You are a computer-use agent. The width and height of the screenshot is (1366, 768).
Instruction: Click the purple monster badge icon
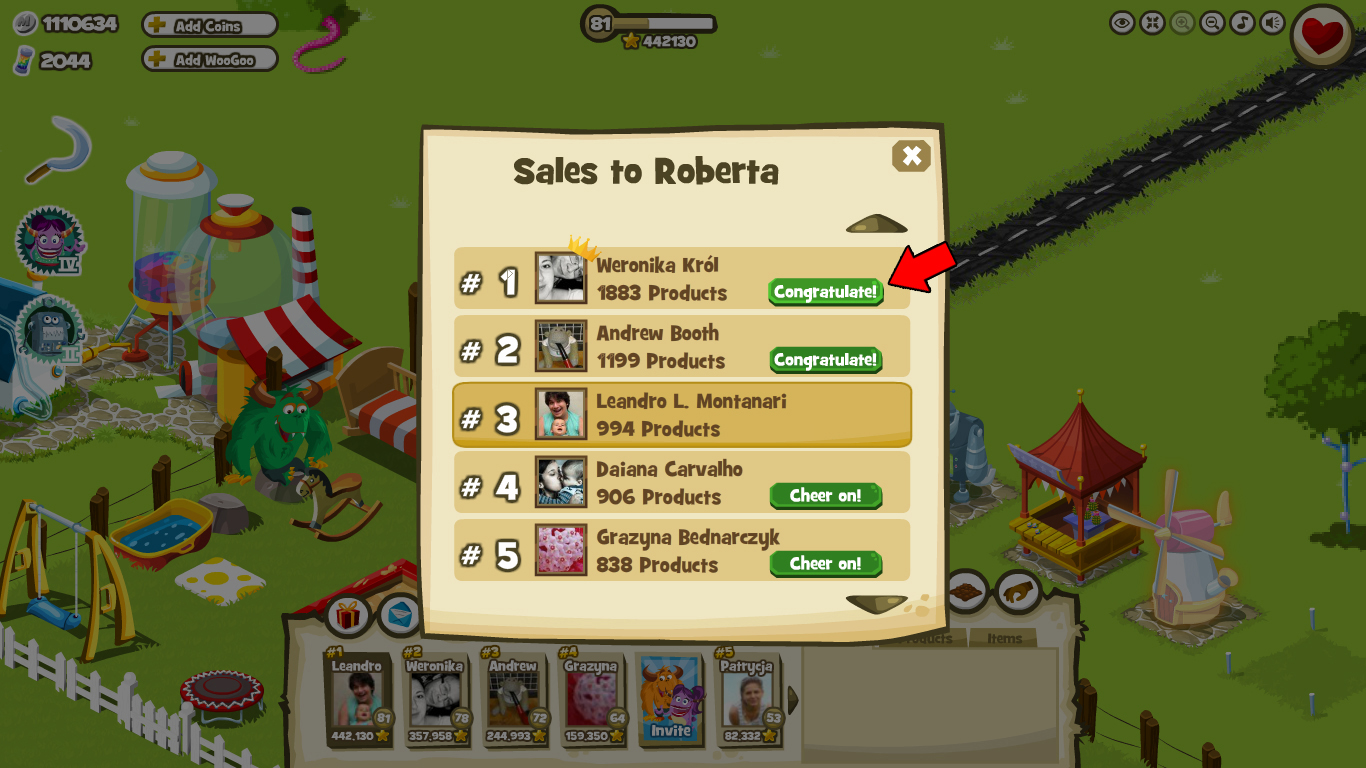pyautogui.click(x=49, y=242)
